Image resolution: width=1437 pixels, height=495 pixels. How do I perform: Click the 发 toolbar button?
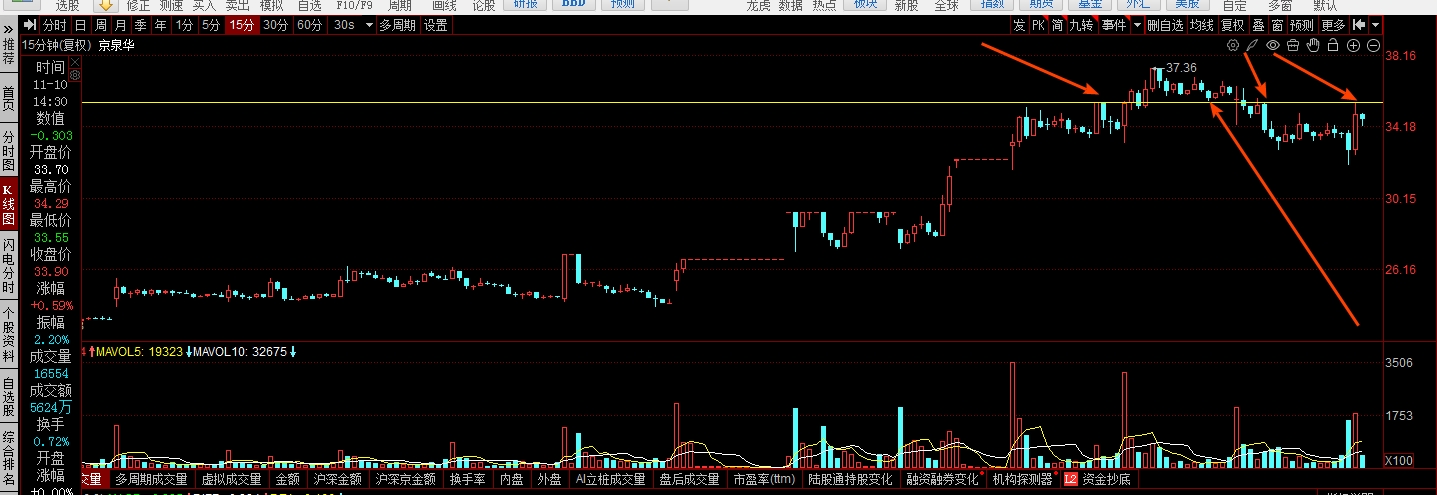pyautogui.click(x=1019, y=25)
